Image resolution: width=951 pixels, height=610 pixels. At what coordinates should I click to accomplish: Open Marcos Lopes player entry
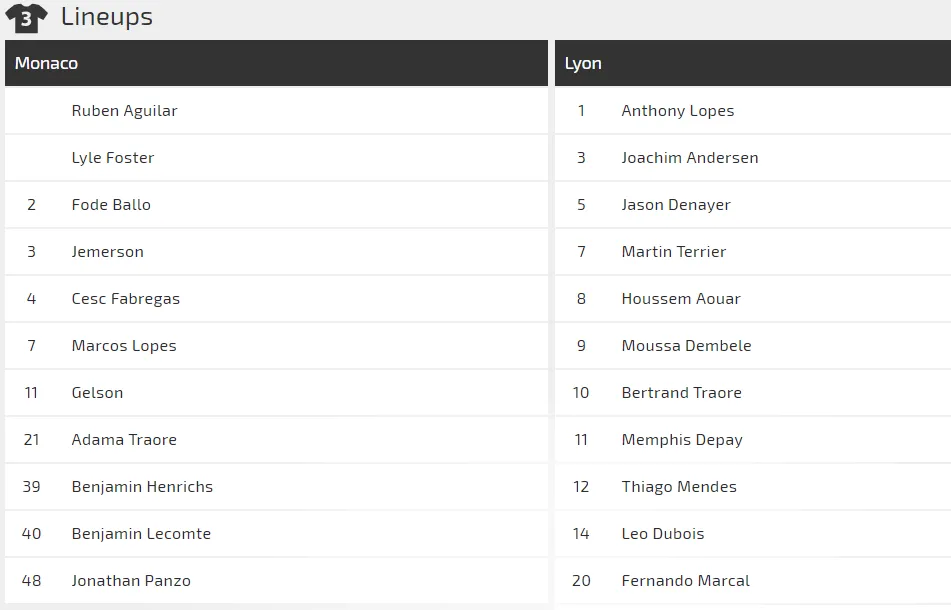point(124,346)
